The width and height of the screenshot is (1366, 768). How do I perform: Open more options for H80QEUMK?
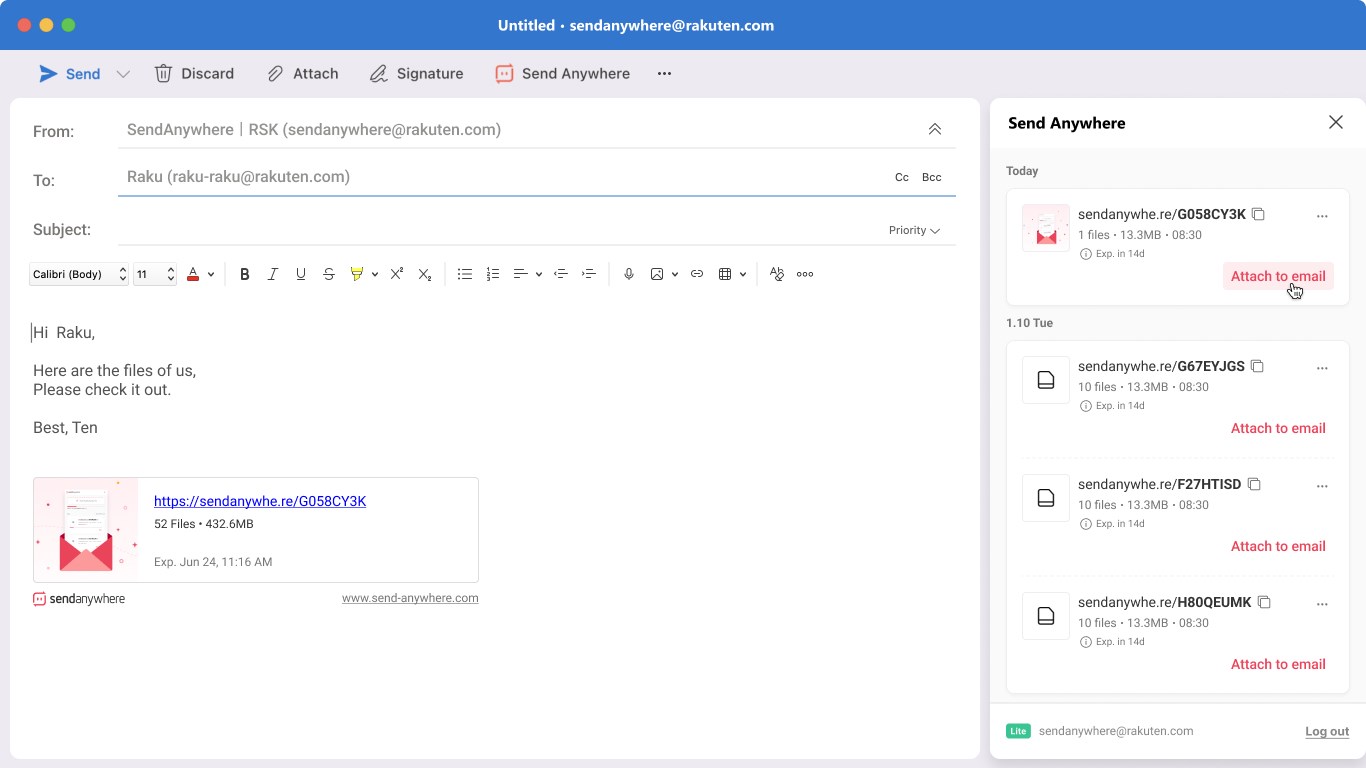point(1322,604)
